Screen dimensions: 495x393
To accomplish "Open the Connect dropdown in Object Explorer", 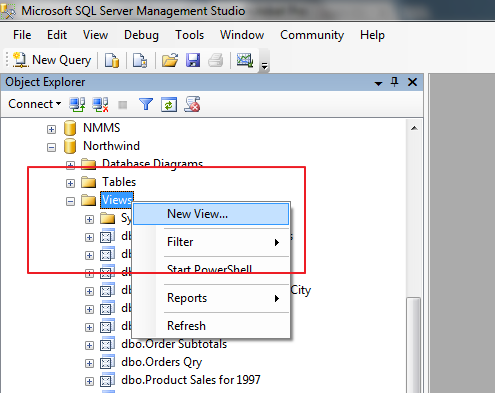I will [35, 104].
